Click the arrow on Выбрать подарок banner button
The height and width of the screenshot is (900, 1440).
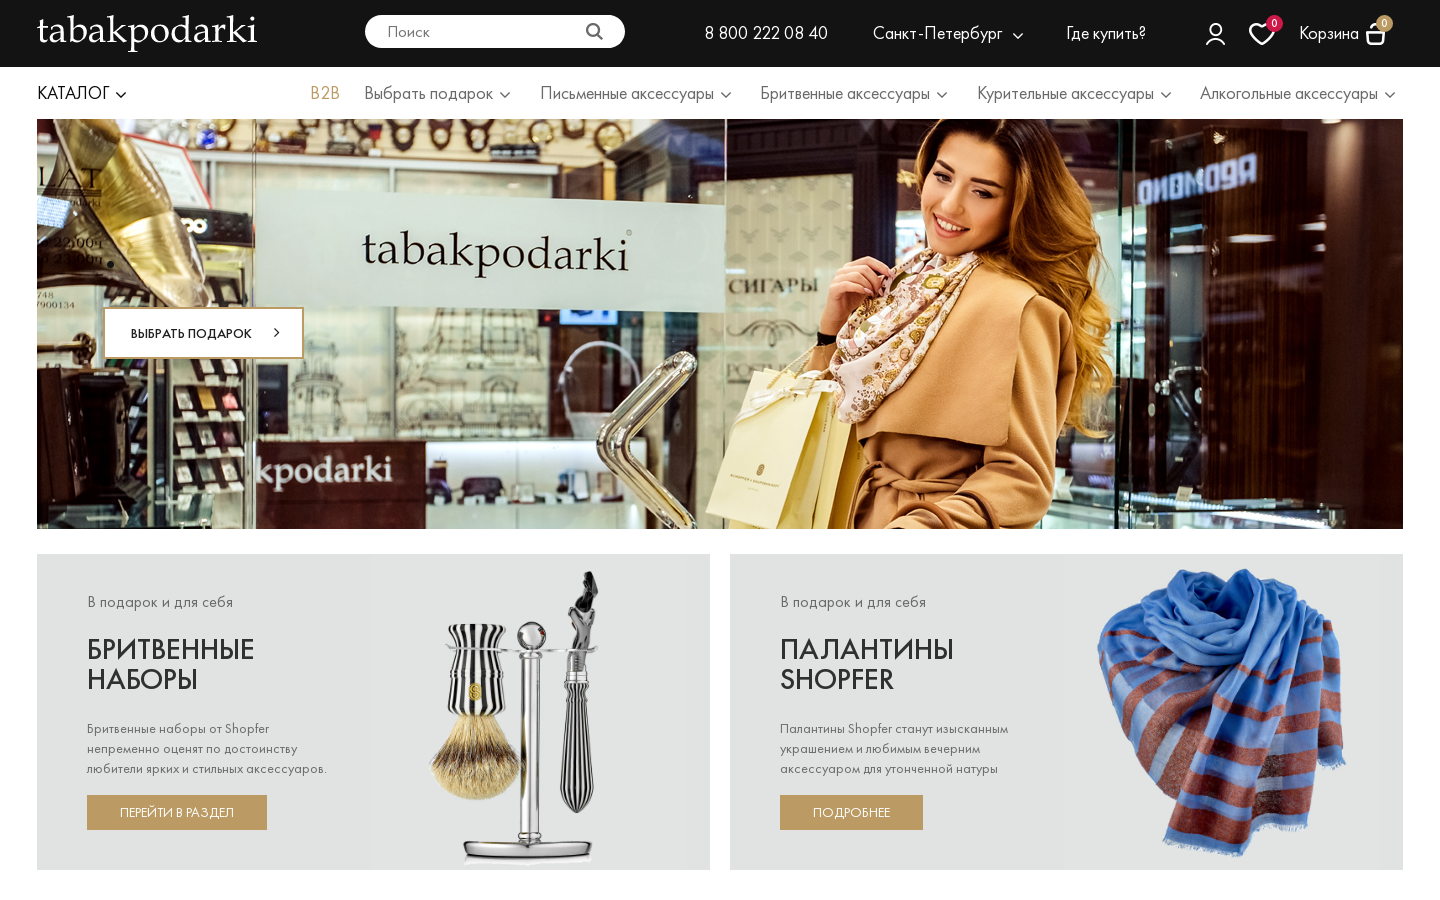coord(277,333)
